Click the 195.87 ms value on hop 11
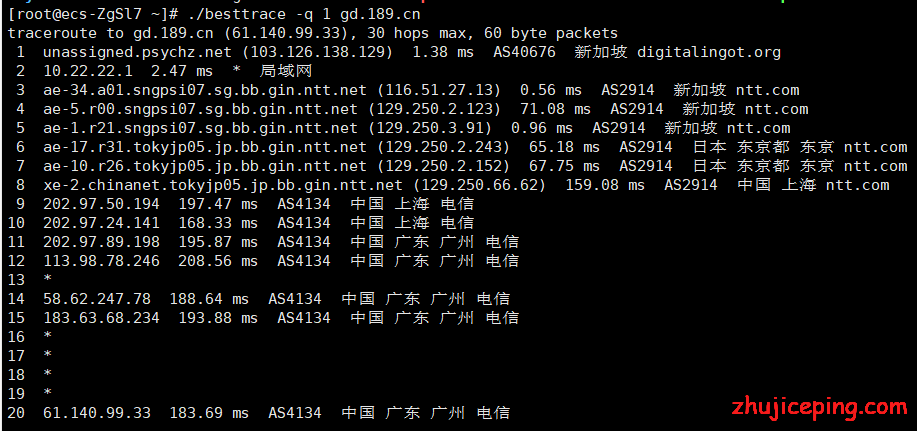The image size is (917, 431). click(x=218, y=242)
